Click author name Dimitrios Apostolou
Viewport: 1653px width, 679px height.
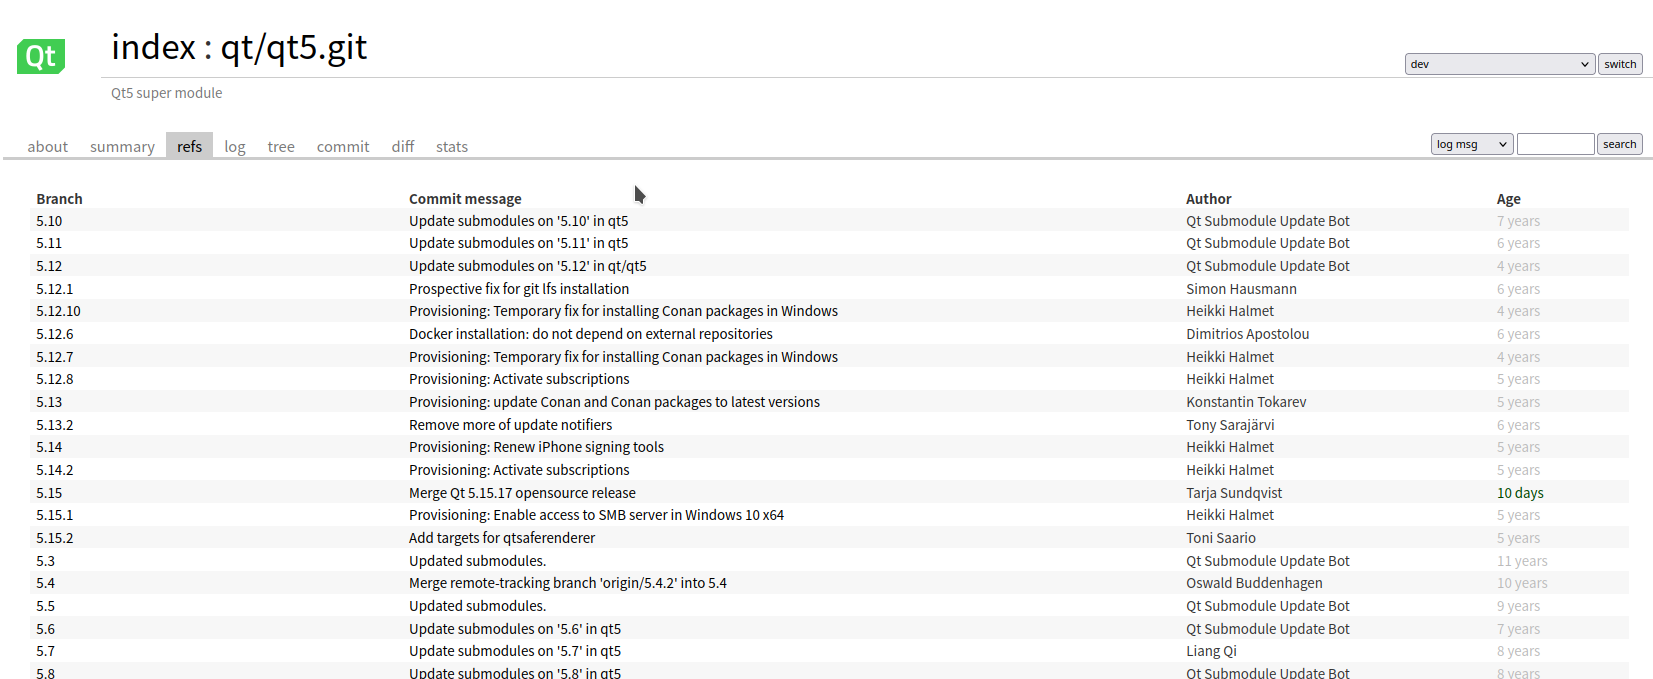1248,334
